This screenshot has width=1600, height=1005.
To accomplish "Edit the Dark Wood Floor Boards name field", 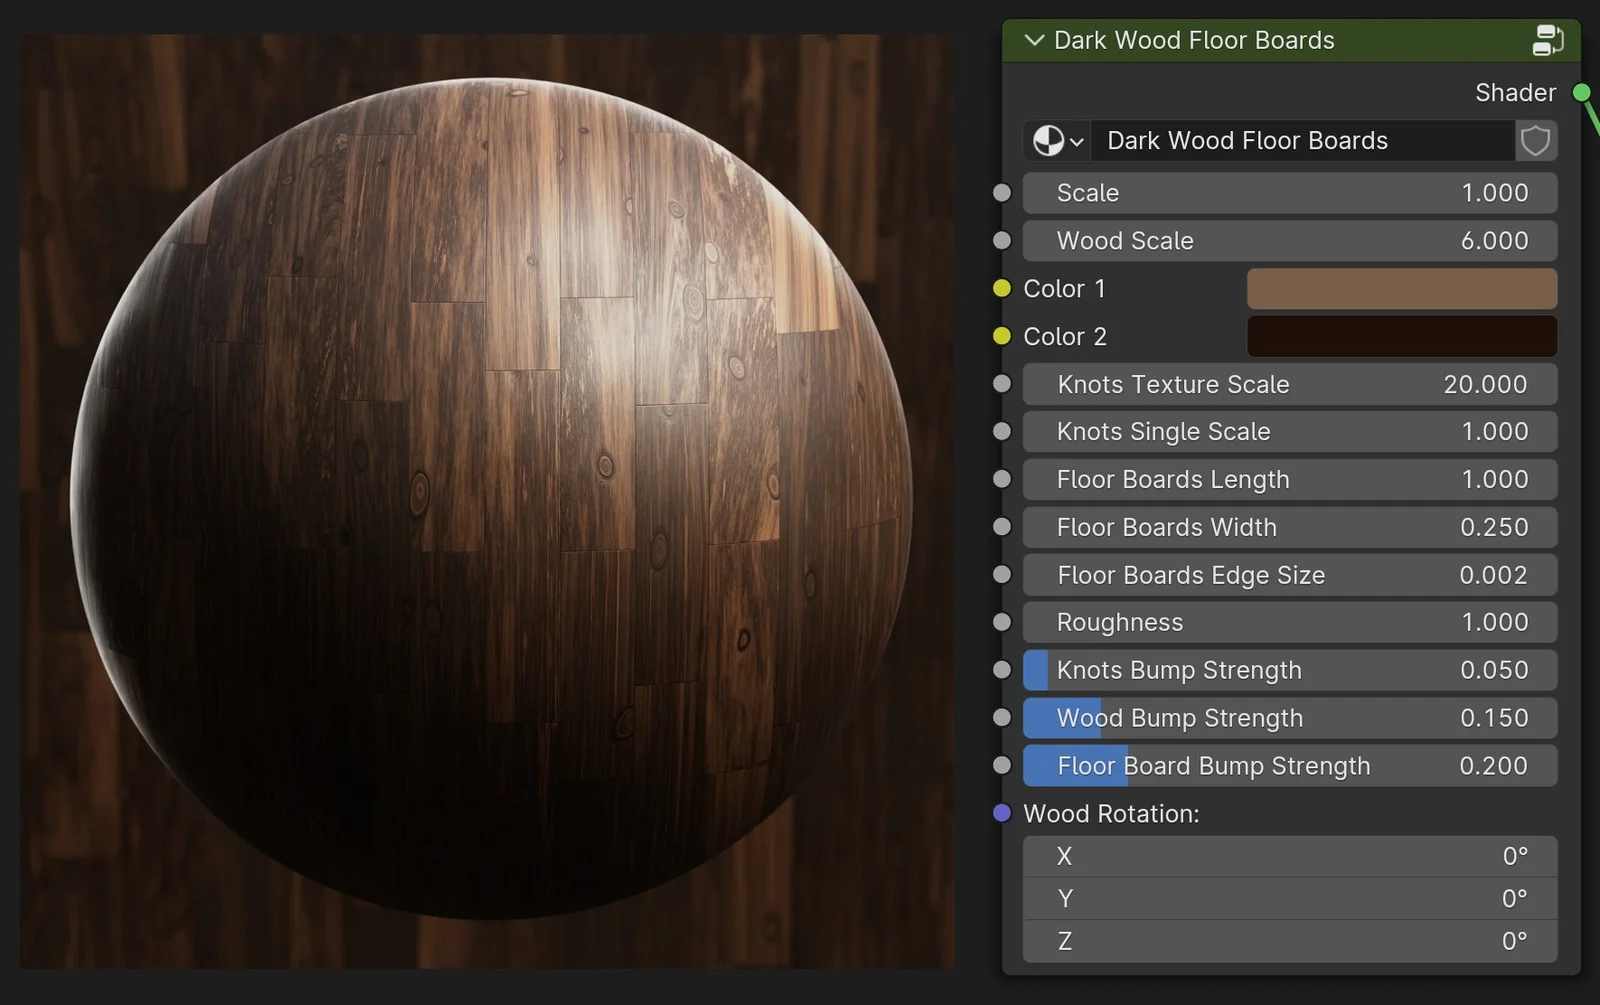I will [1300, 141].
